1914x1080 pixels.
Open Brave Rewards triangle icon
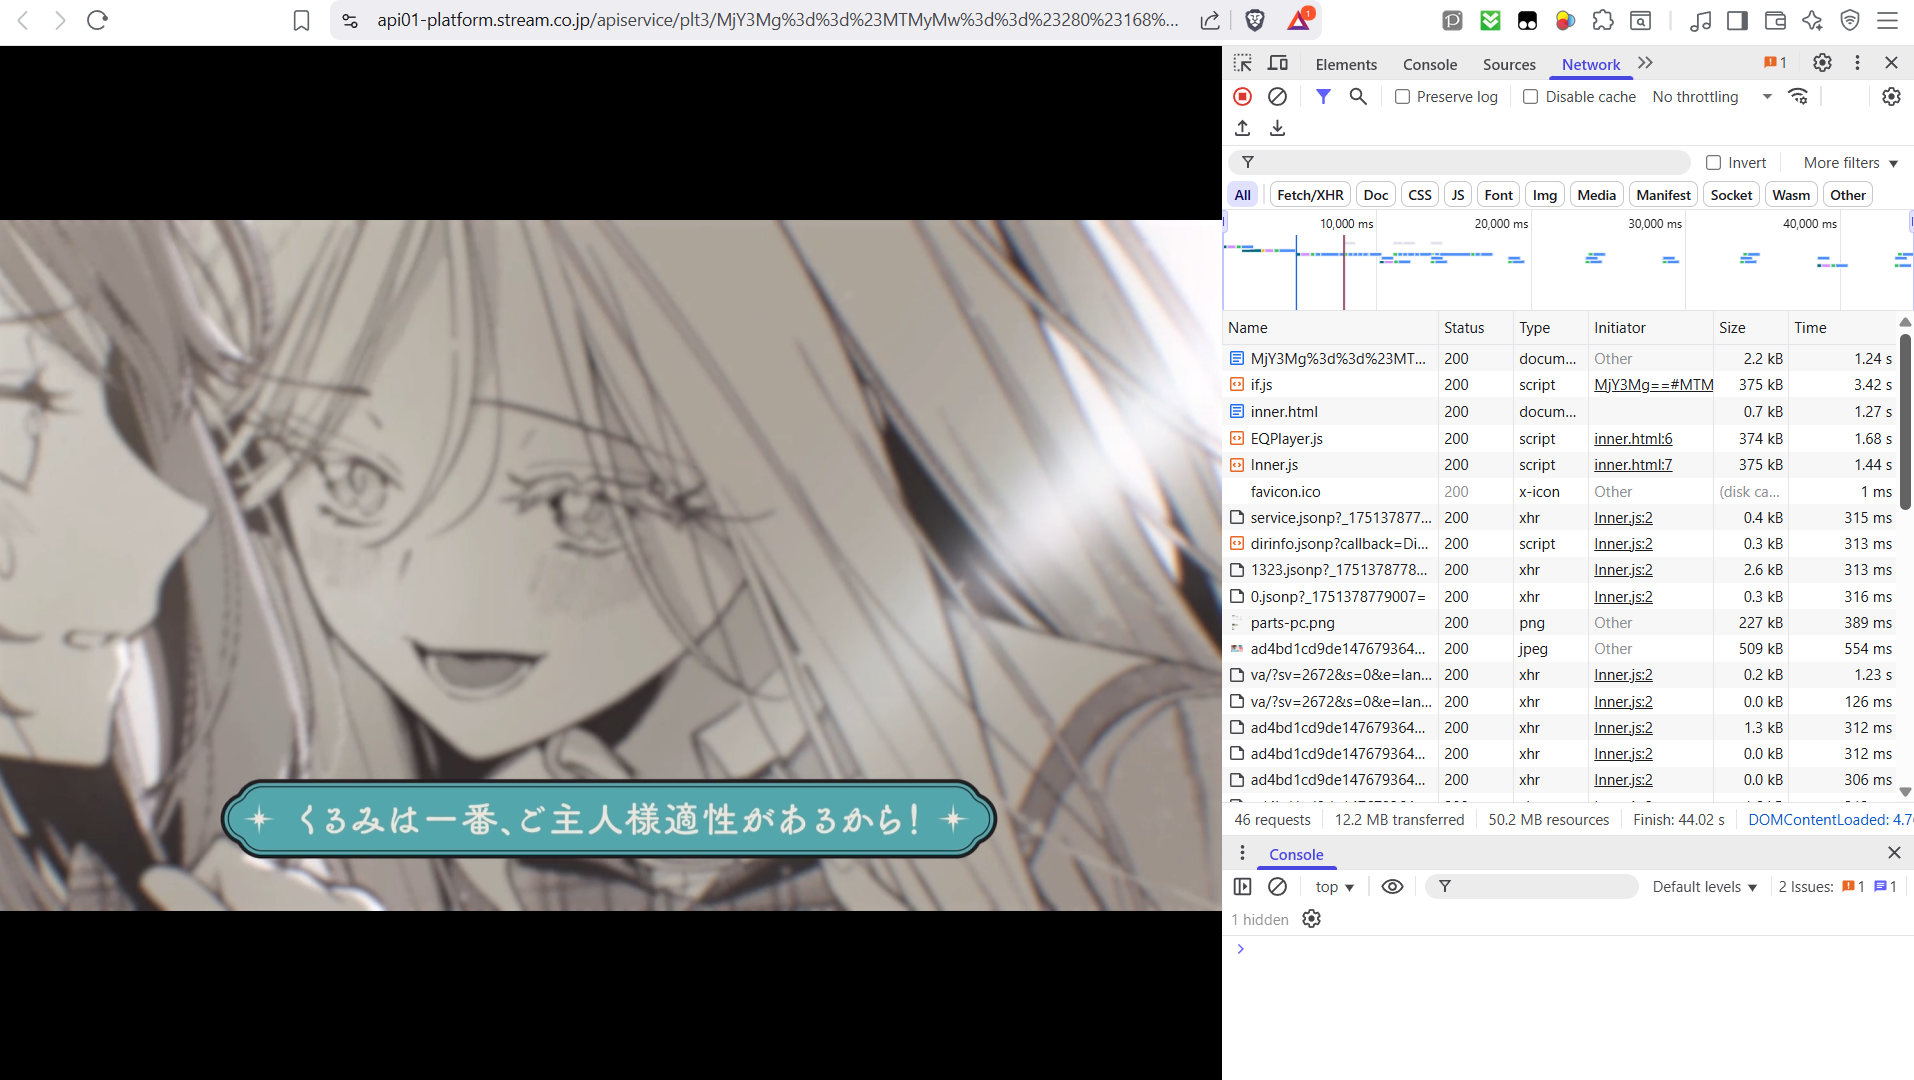[1299, 20]
